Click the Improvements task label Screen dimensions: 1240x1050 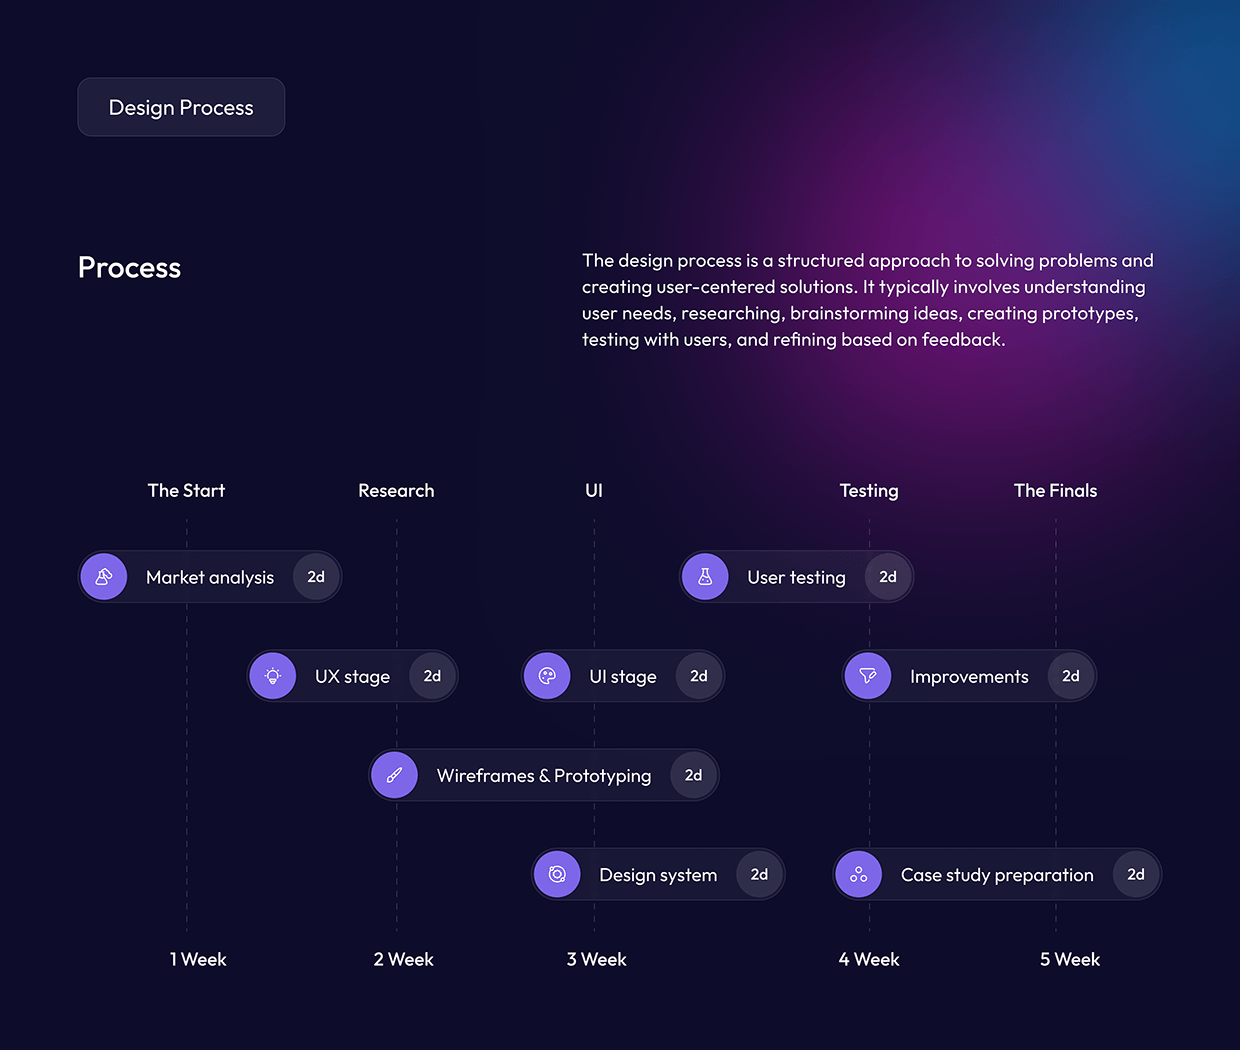pyautogui.click(x=969, y=677)
